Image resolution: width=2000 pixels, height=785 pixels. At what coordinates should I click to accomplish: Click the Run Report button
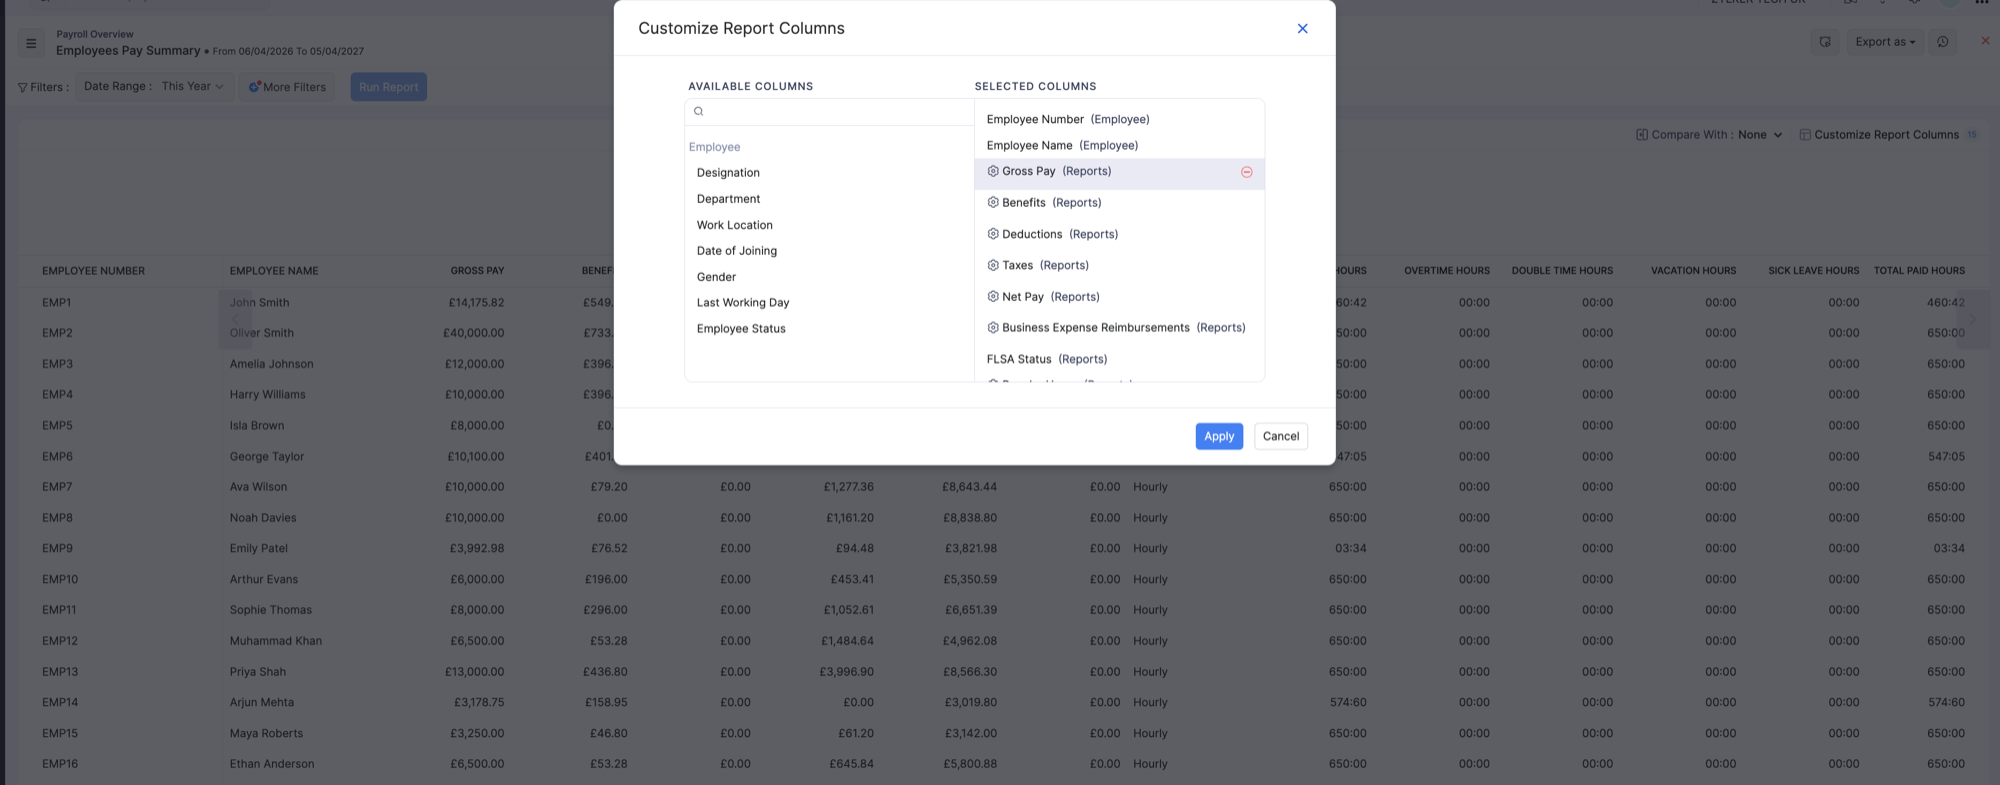tap(388, 87)
